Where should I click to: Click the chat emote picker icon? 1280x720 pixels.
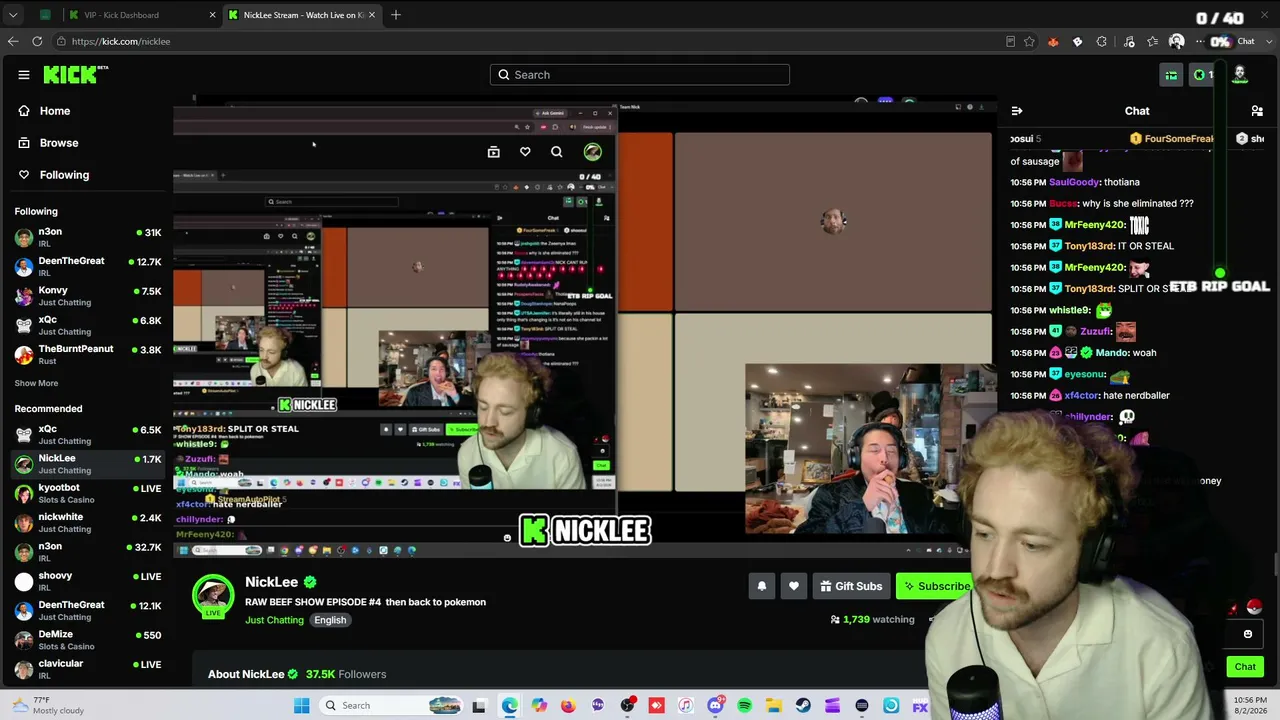[1248, 634]
